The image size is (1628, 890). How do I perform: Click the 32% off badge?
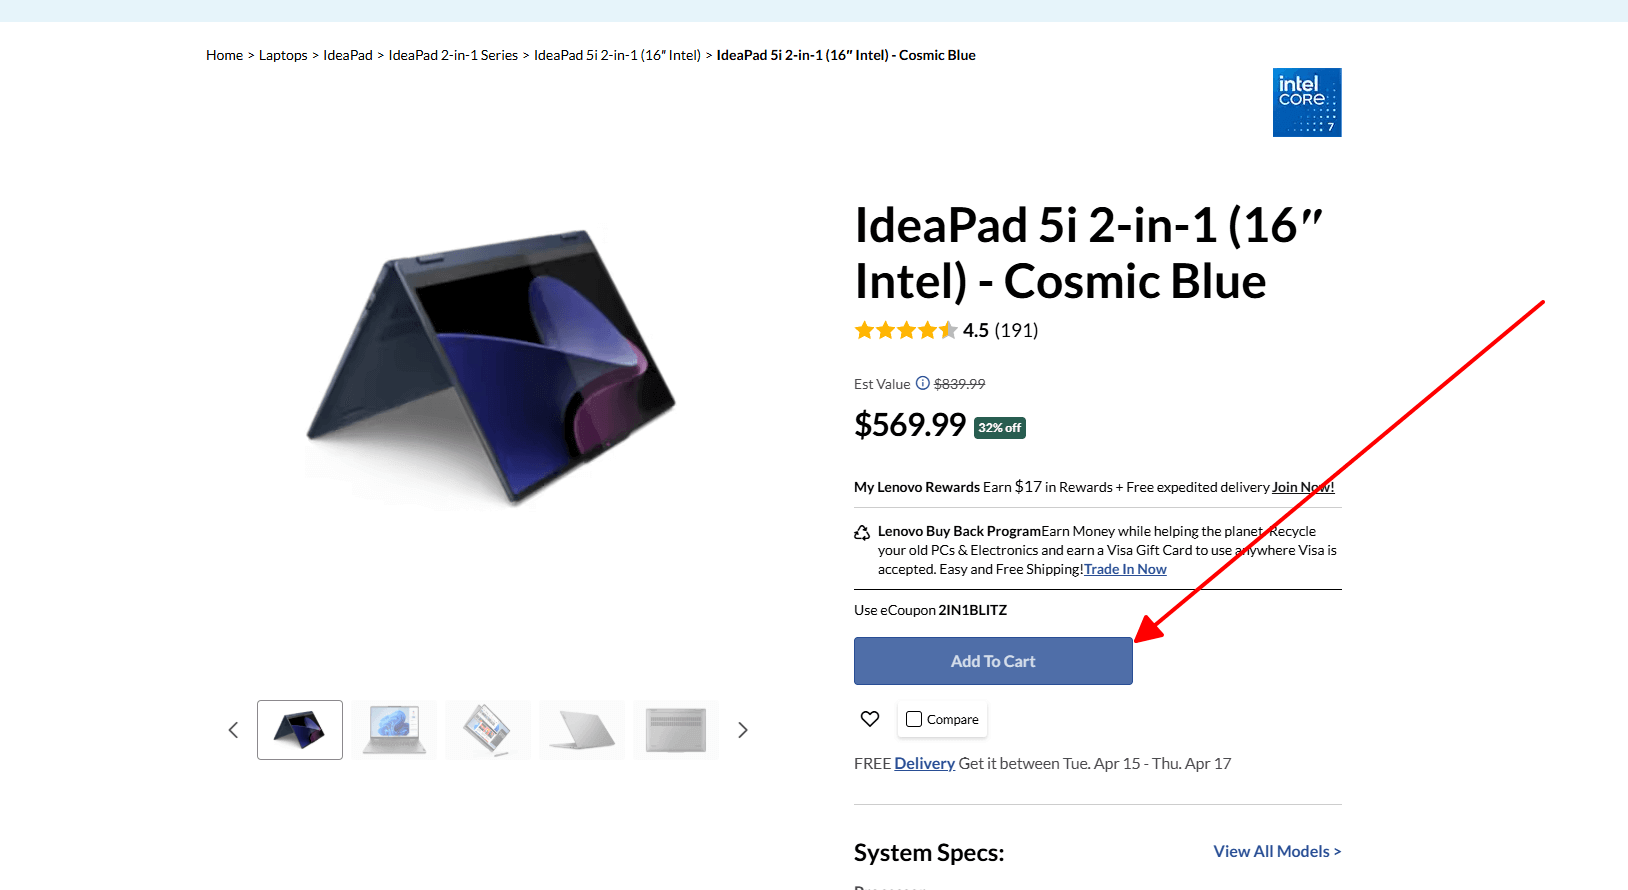999,427
